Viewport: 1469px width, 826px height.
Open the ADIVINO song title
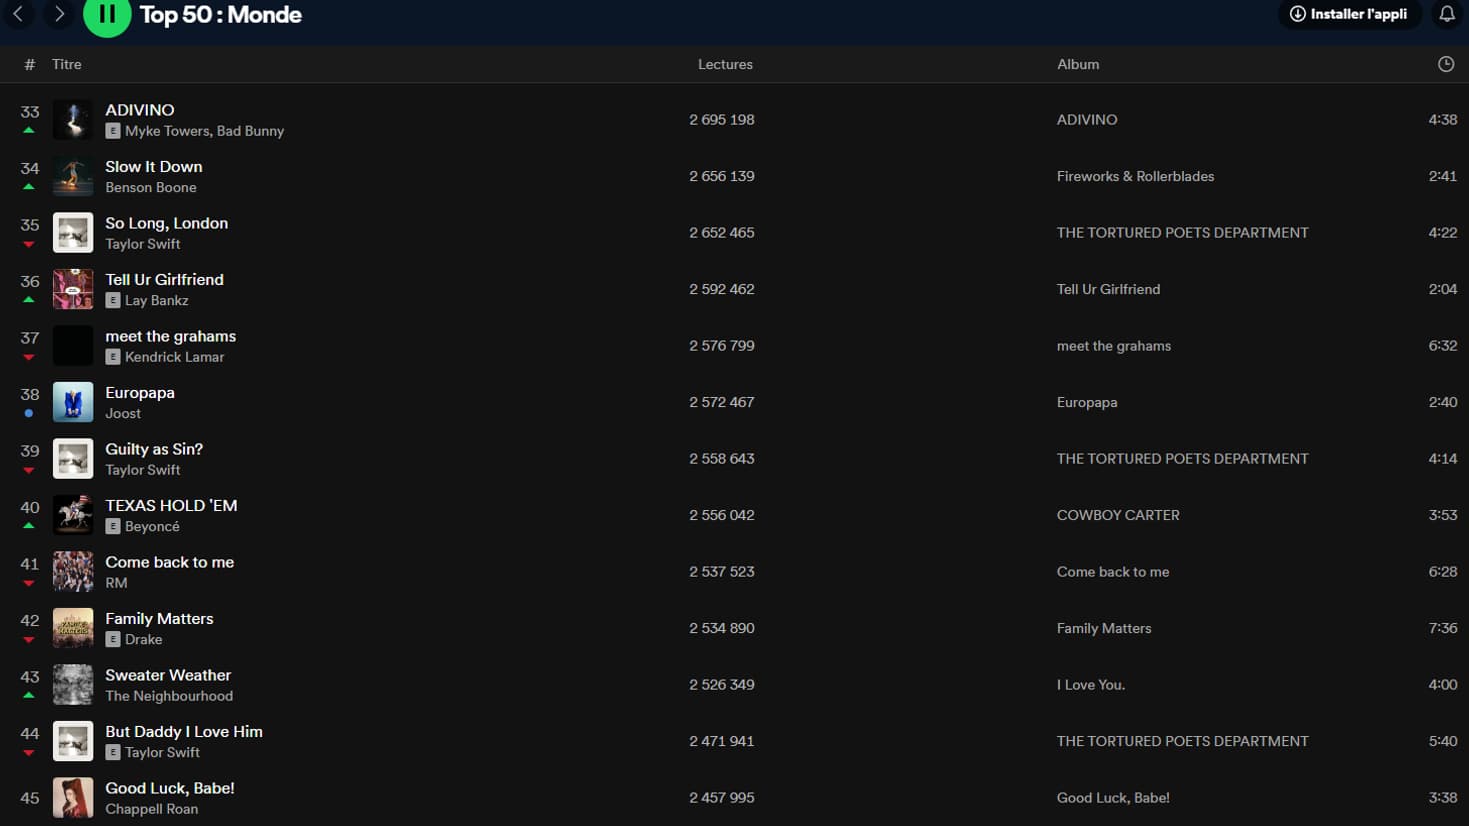pos(140,110)
